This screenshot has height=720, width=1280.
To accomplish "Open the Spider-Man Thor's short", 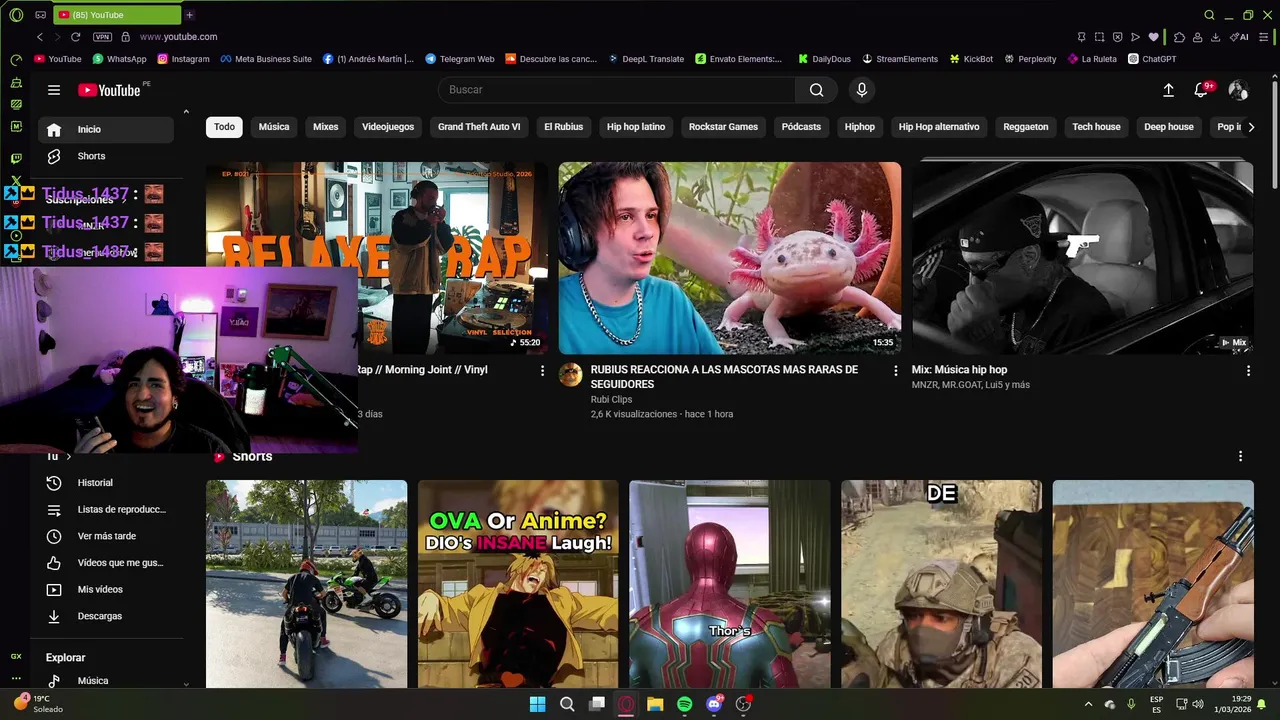I will point(730,584).
